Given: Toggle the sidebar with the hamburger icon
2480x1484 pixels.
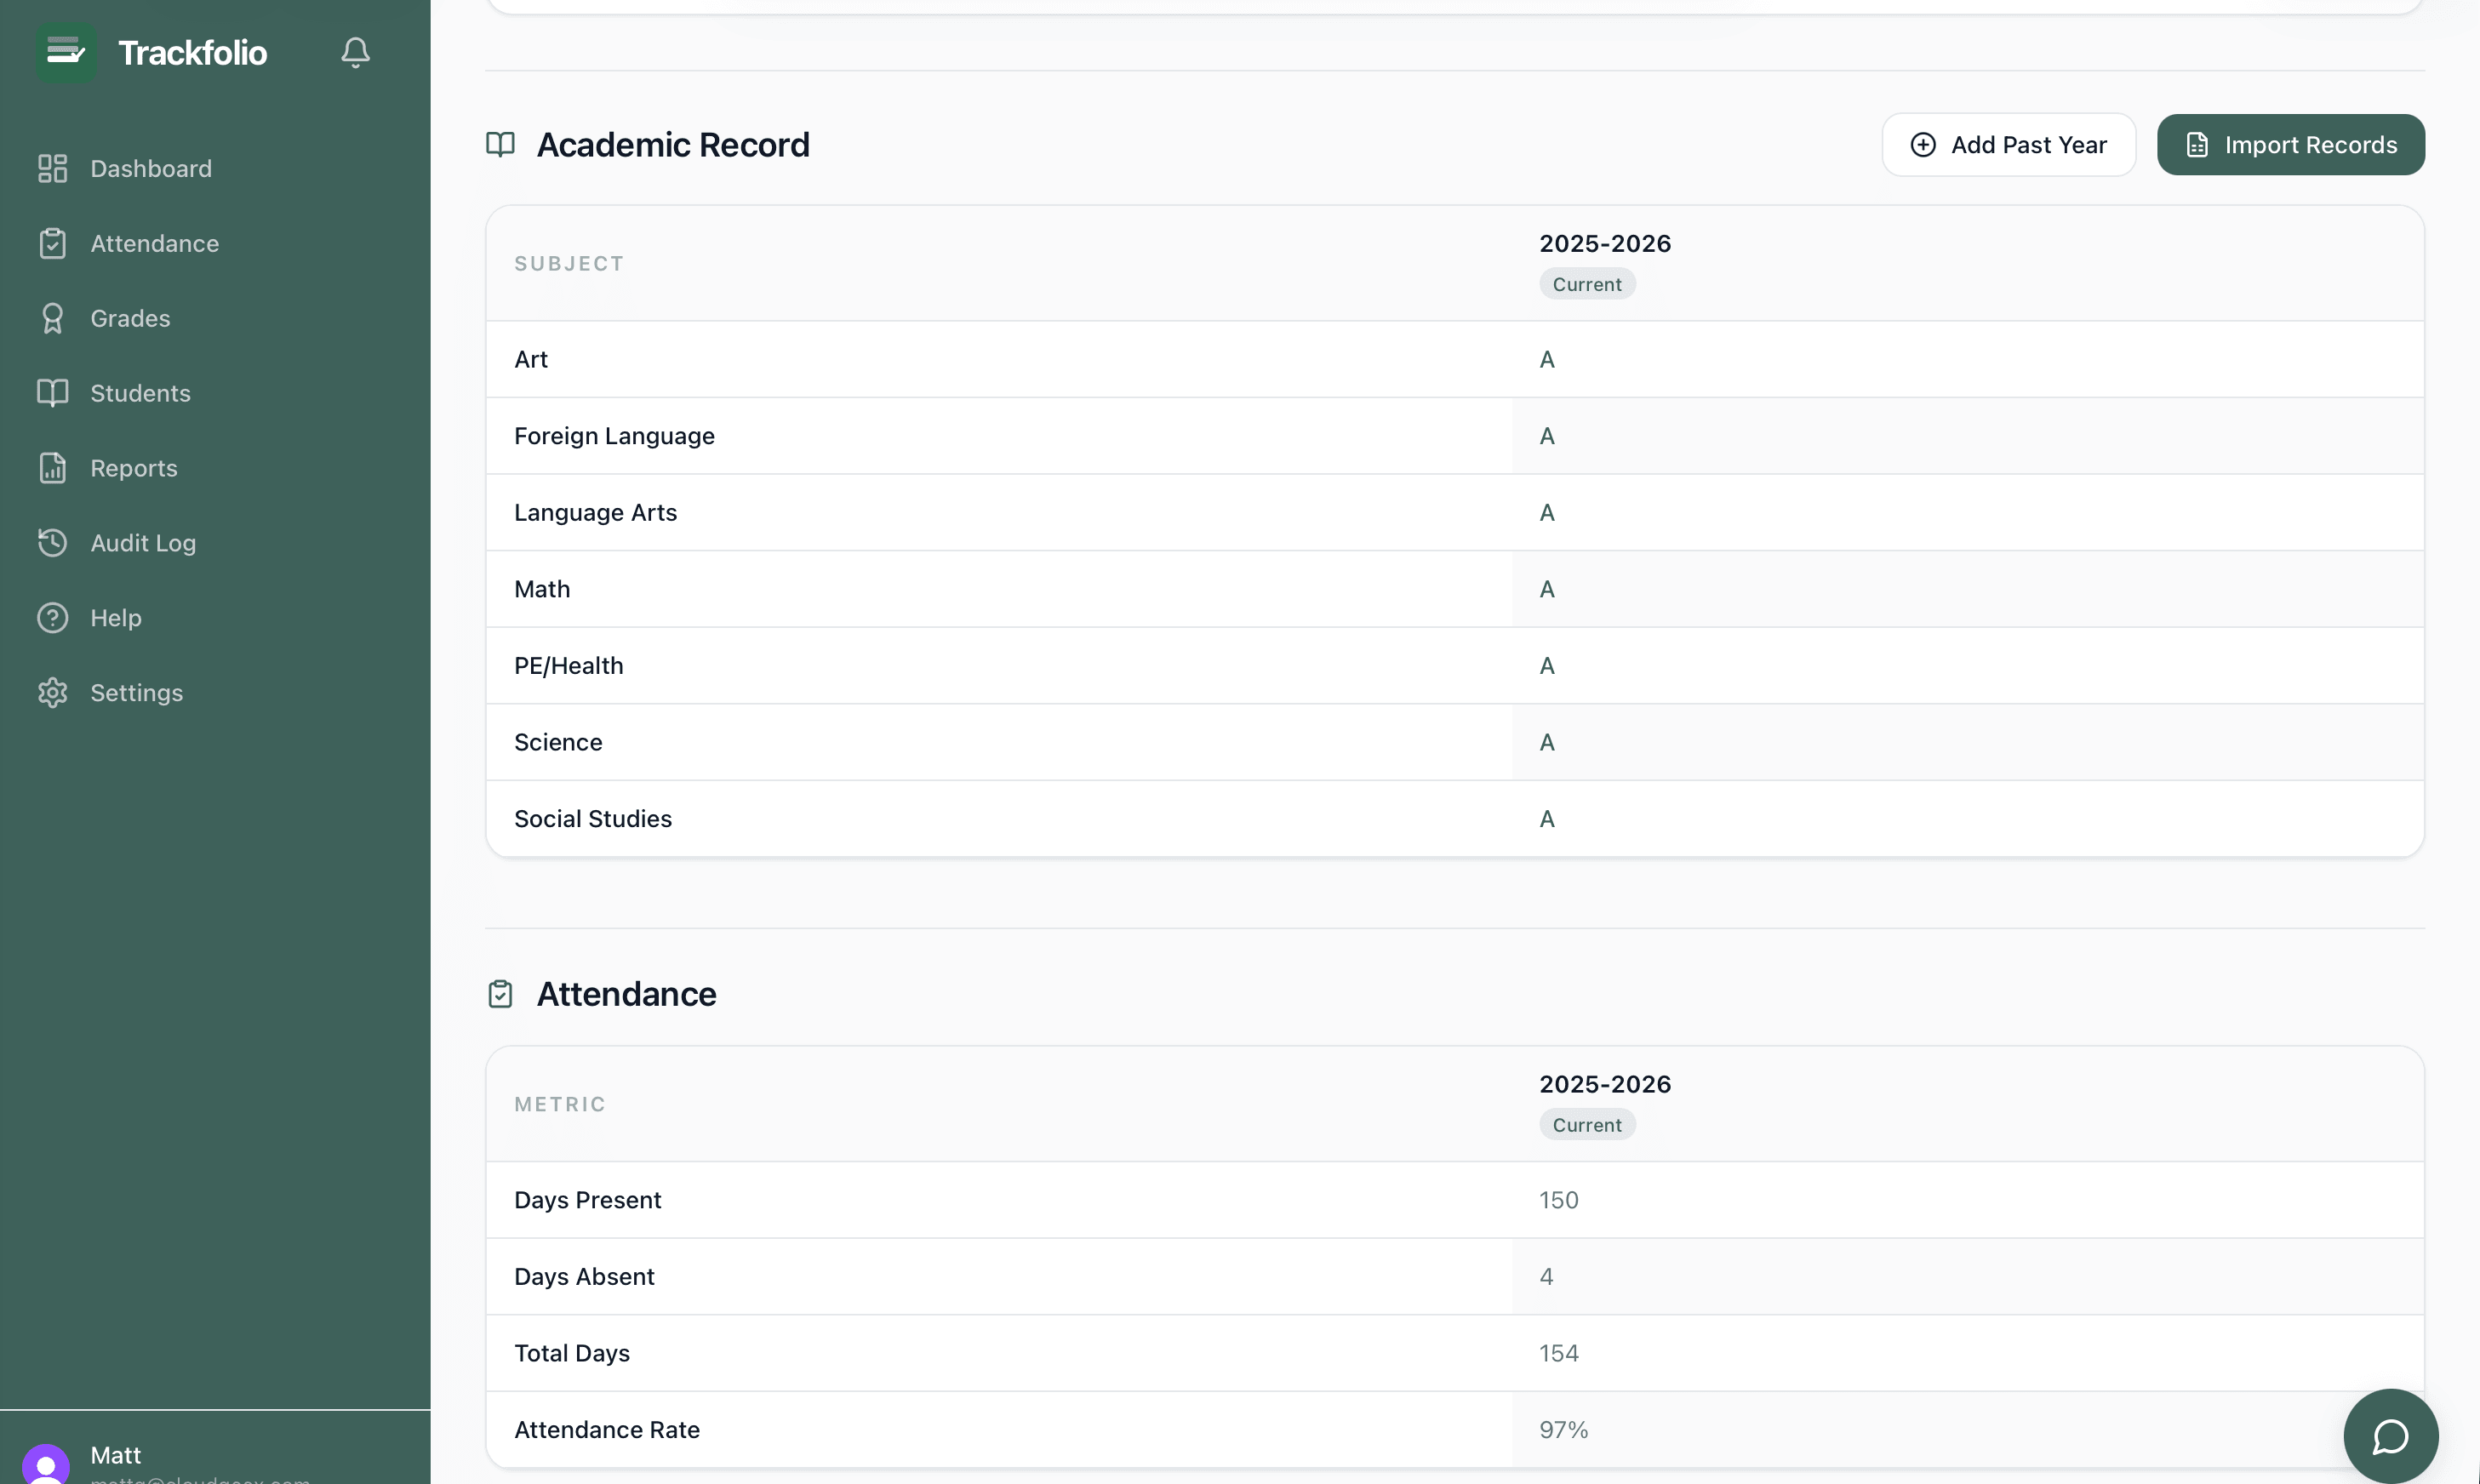Looking at the screenshot, I should click(65, 52).
